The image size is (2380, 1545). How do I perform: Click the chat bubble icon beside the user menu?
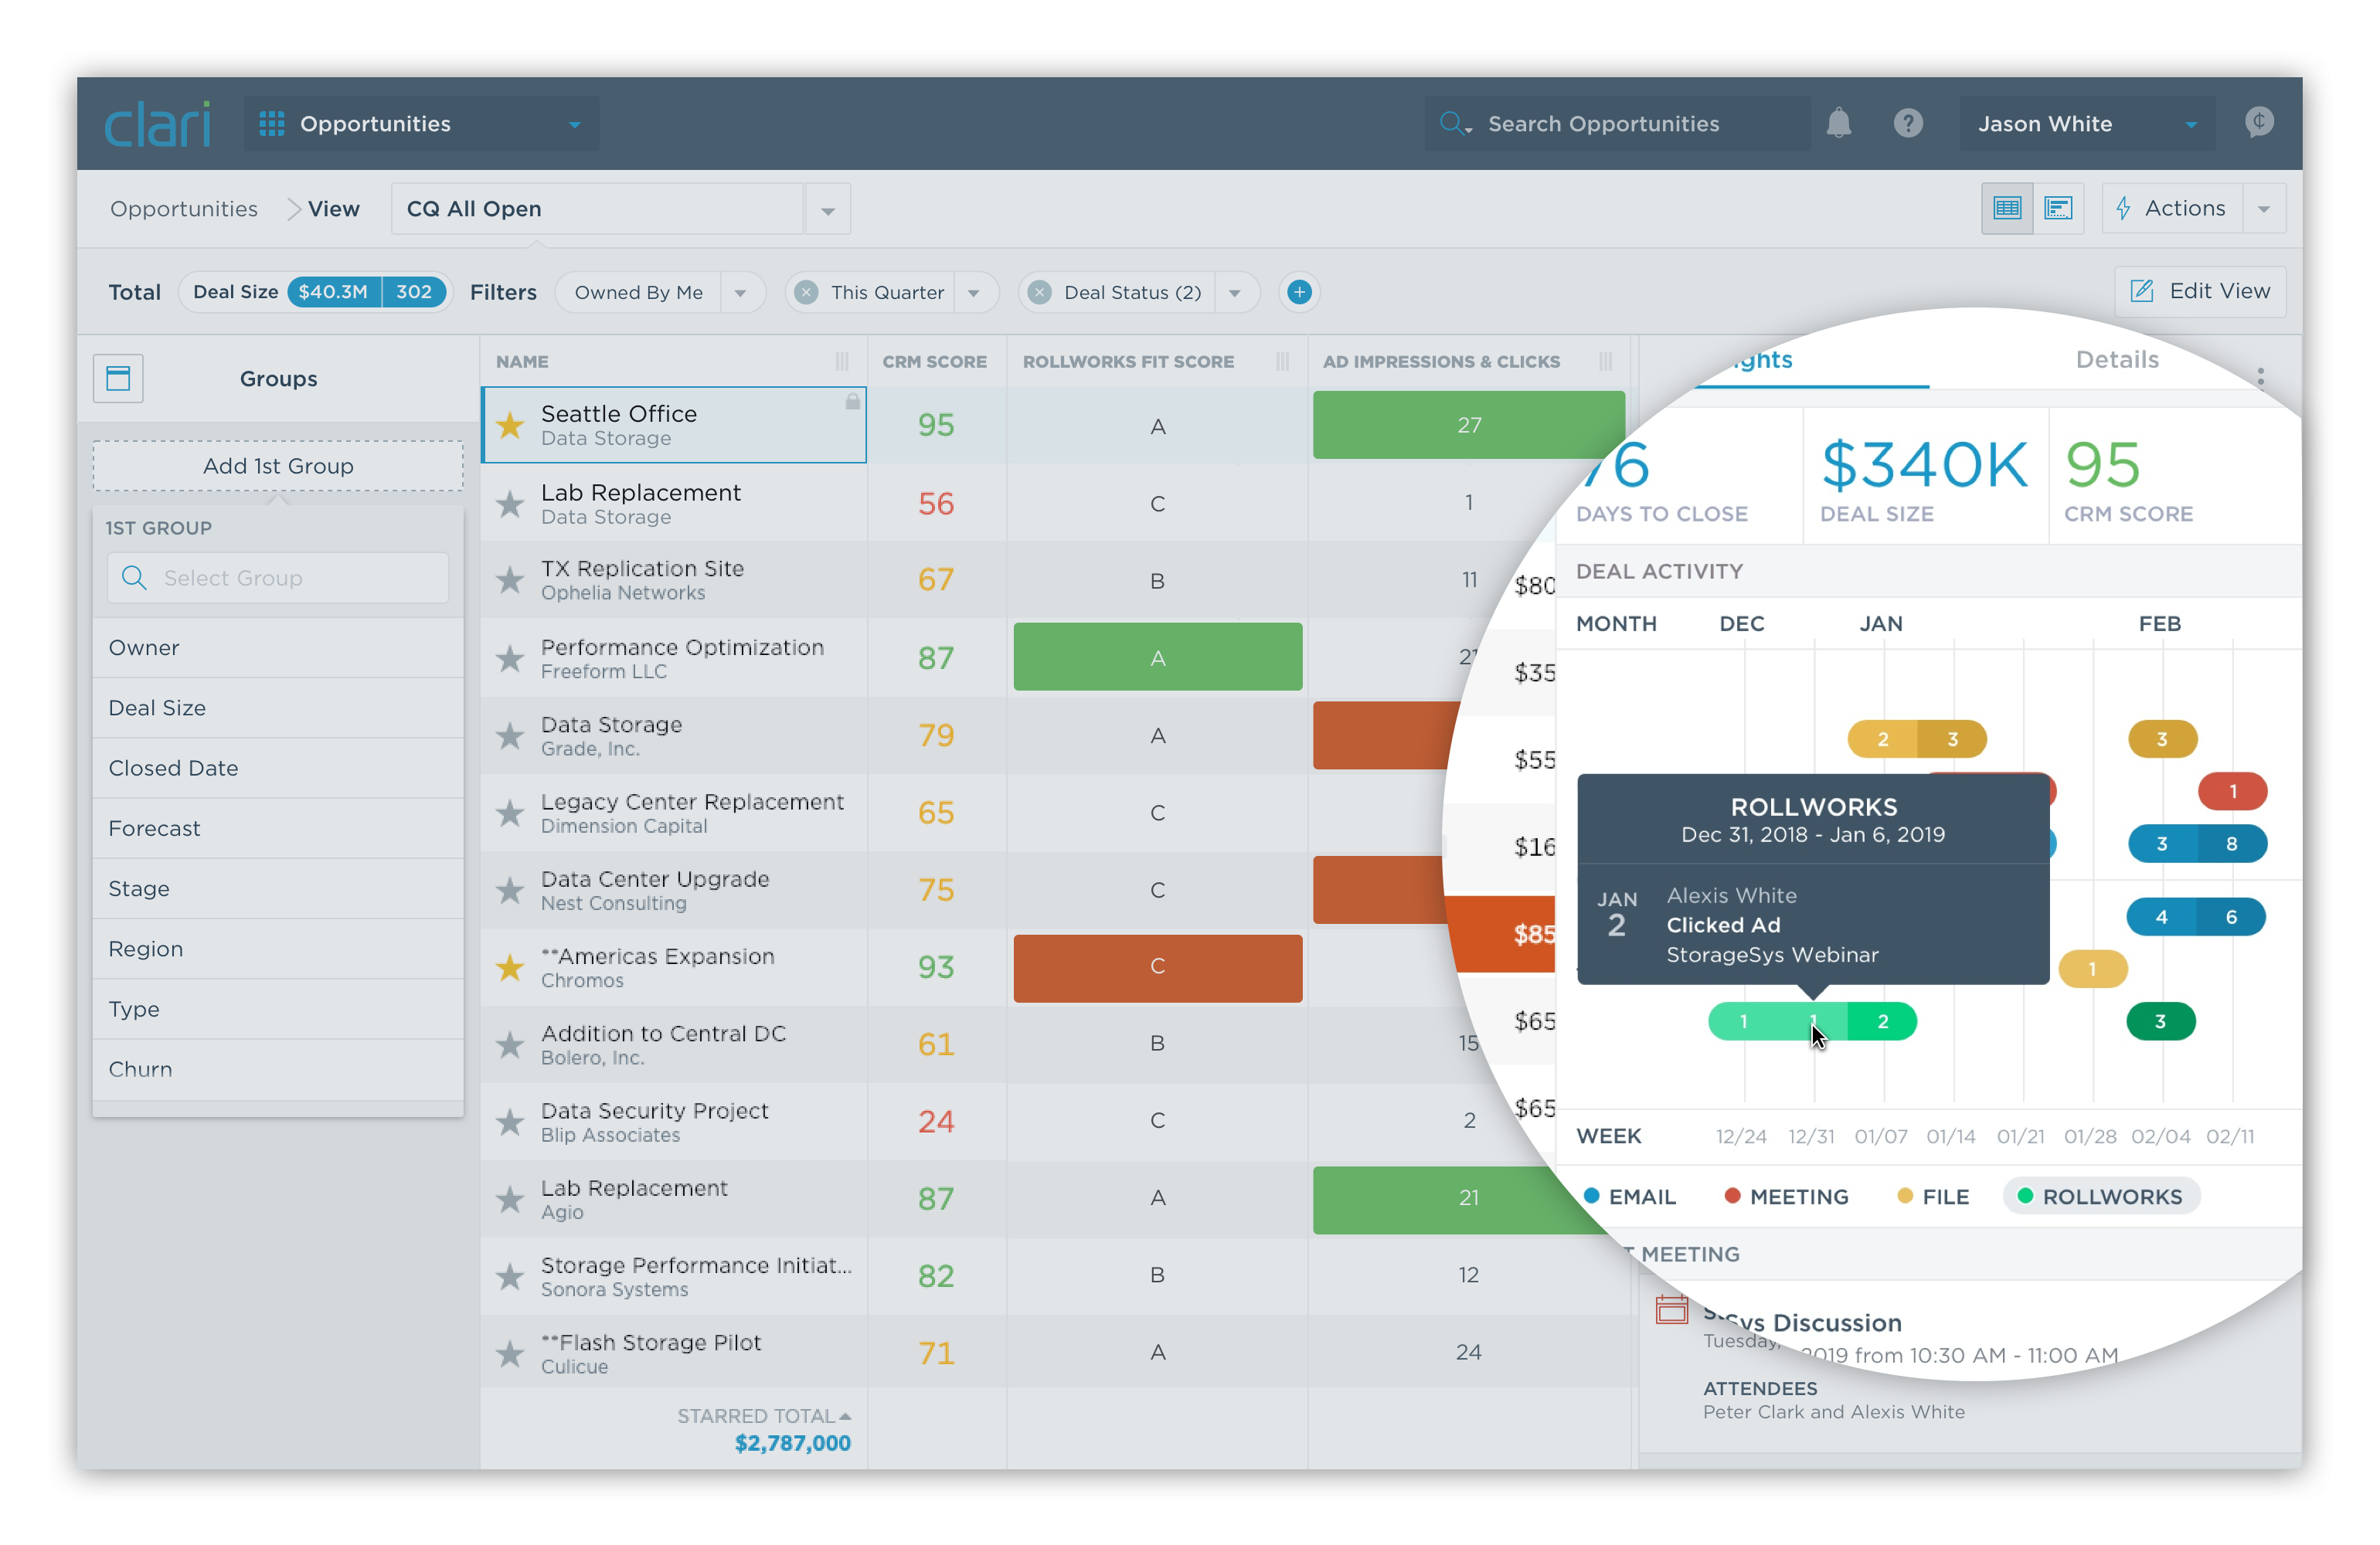pyautogui.click(x=2259, y=122)
